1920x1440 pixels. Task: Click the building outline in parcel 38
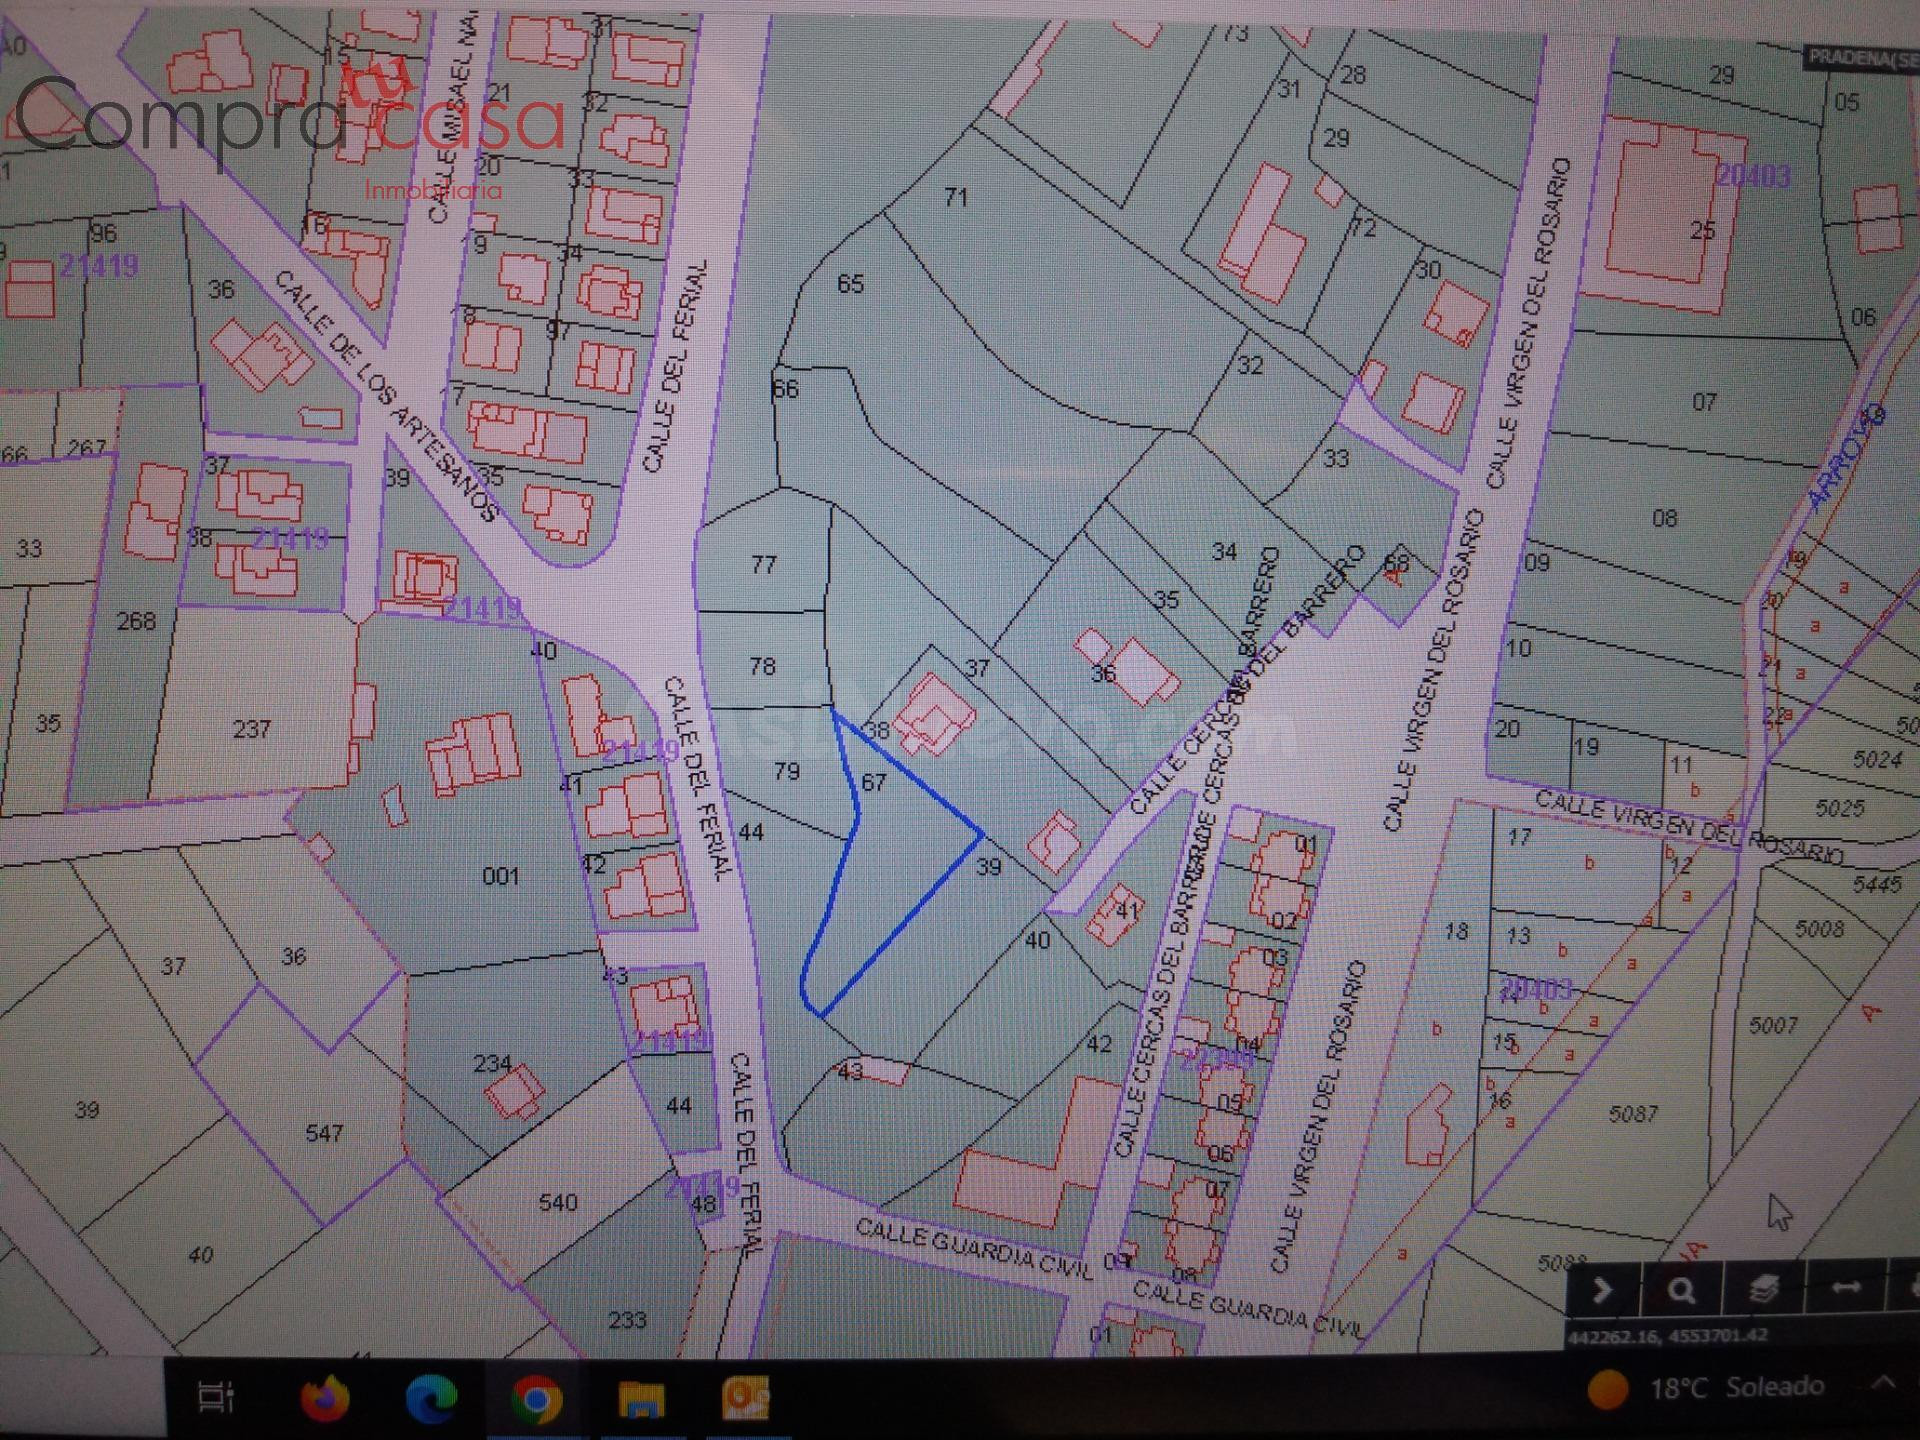point(934,714)
